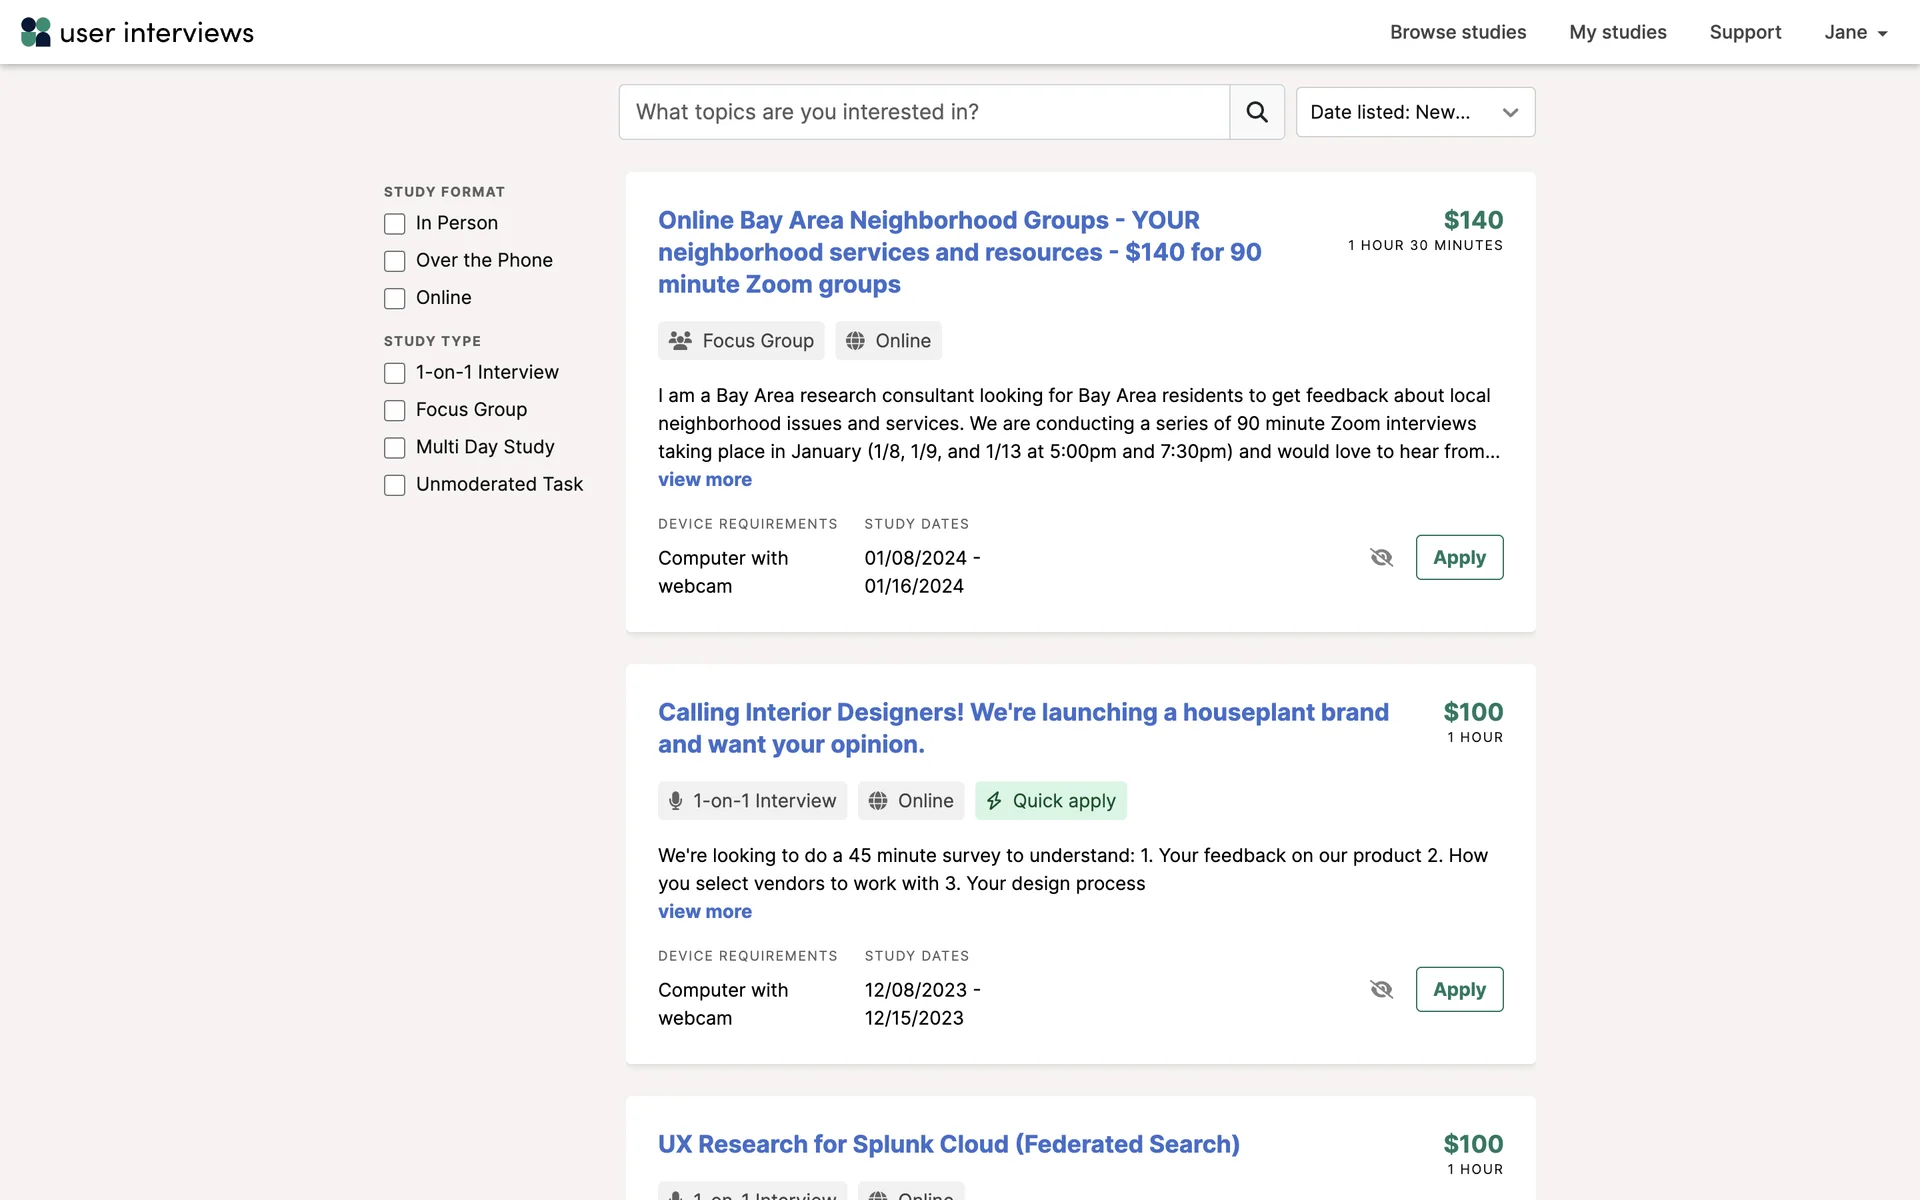Click the search magnifier icon button
Viewport: 1920px width, 1200px height.
tap(1257, 112)
